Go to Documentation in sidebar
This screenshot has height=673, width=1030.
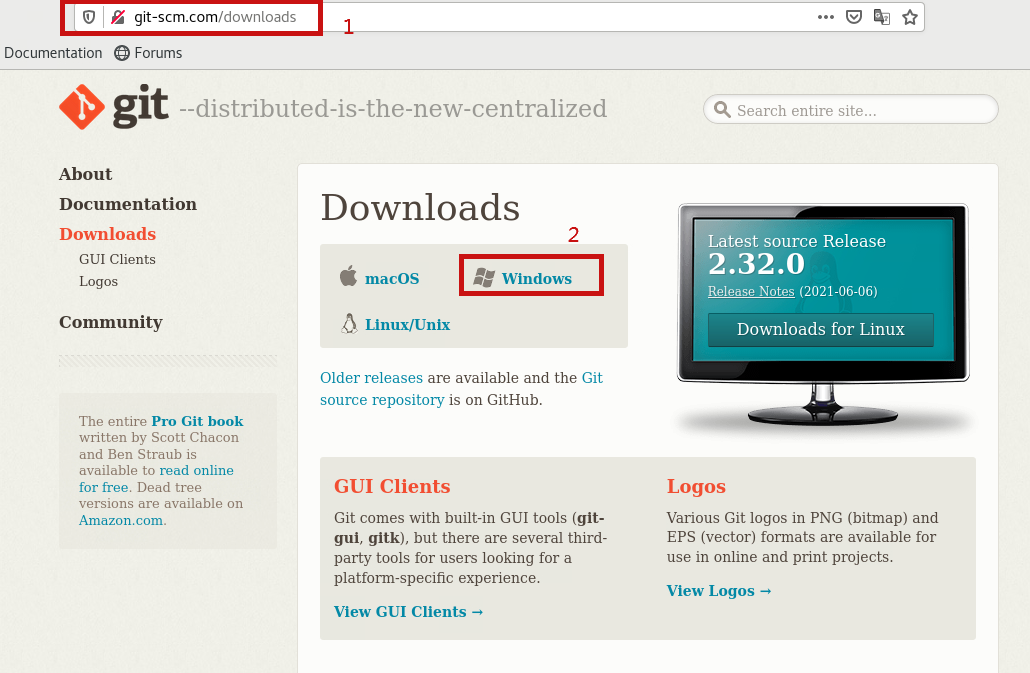click(x=128, y=204)
